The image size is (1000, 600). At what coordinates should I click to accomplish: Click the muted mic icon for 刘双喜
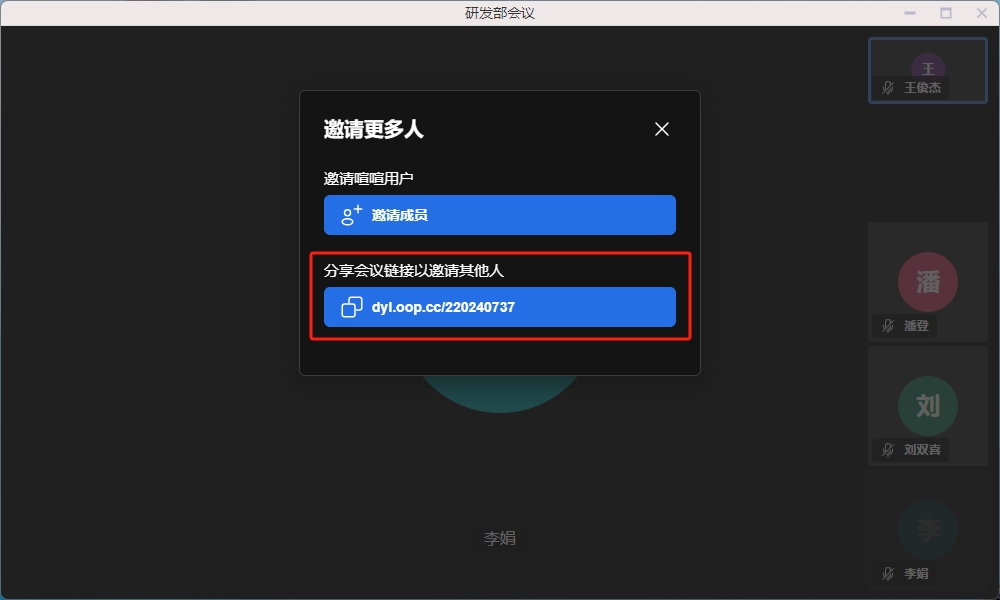tap(888, 450)
